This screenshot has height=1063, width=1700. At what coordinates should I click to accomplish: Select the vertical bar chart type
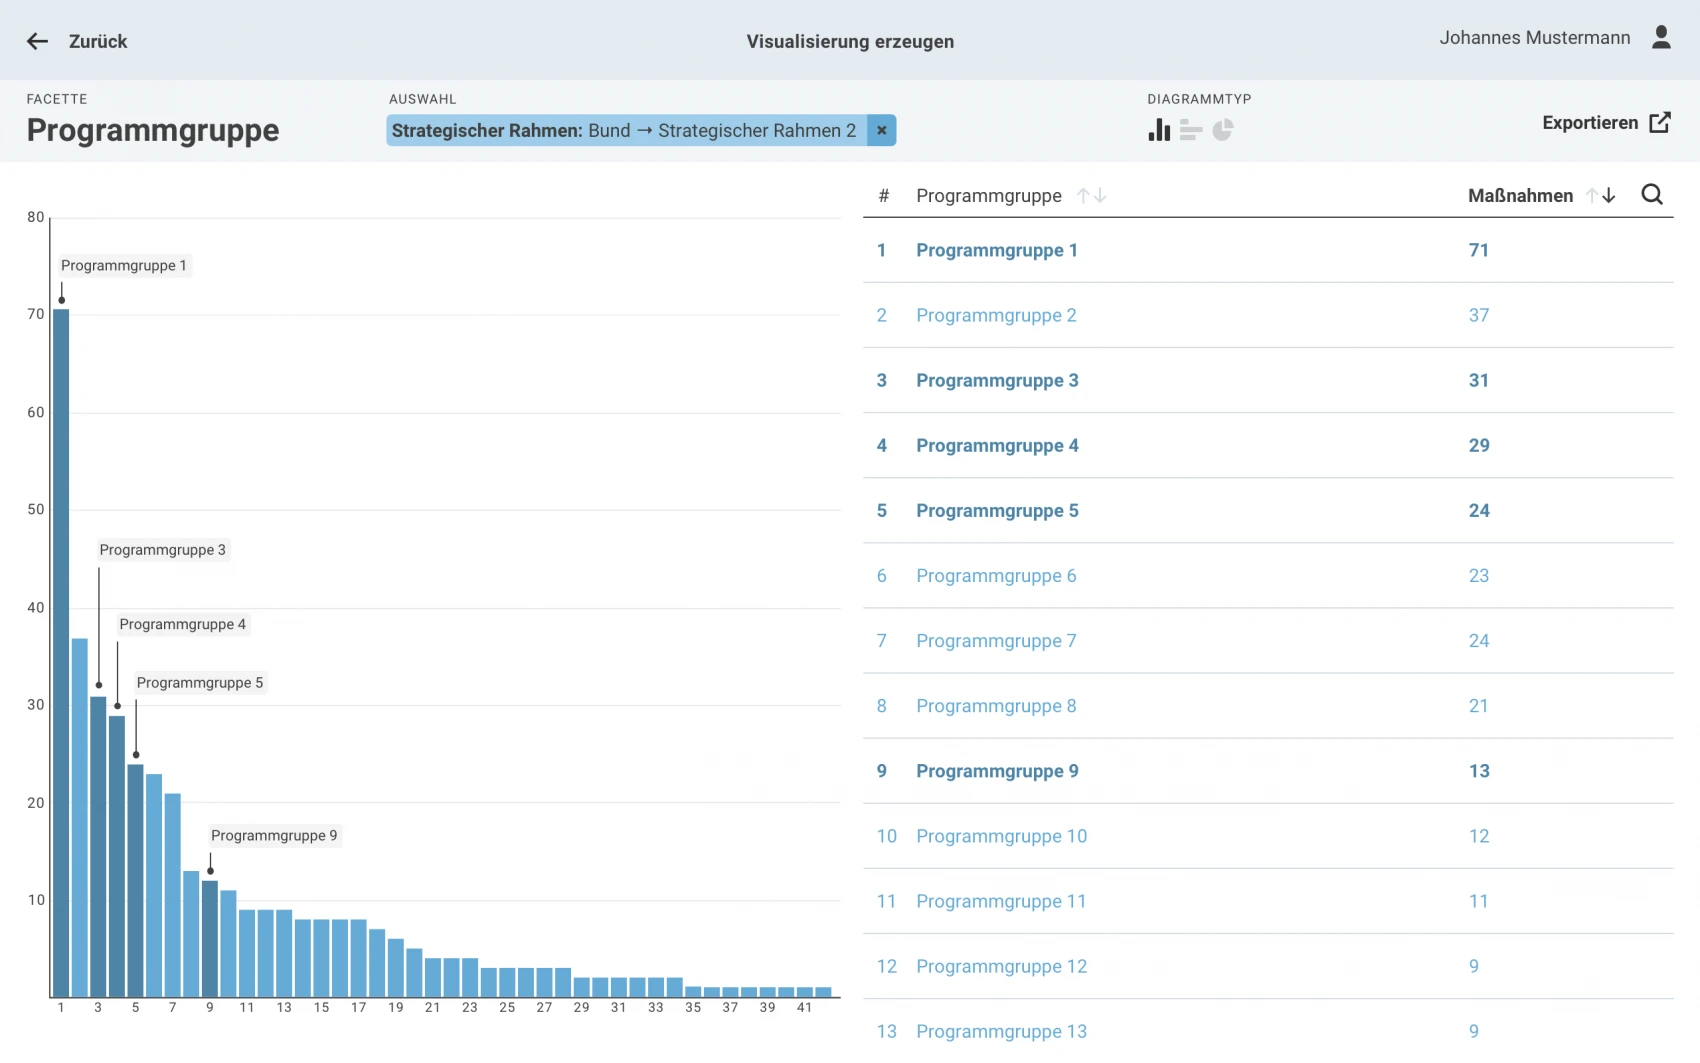tap(1159, 130)
